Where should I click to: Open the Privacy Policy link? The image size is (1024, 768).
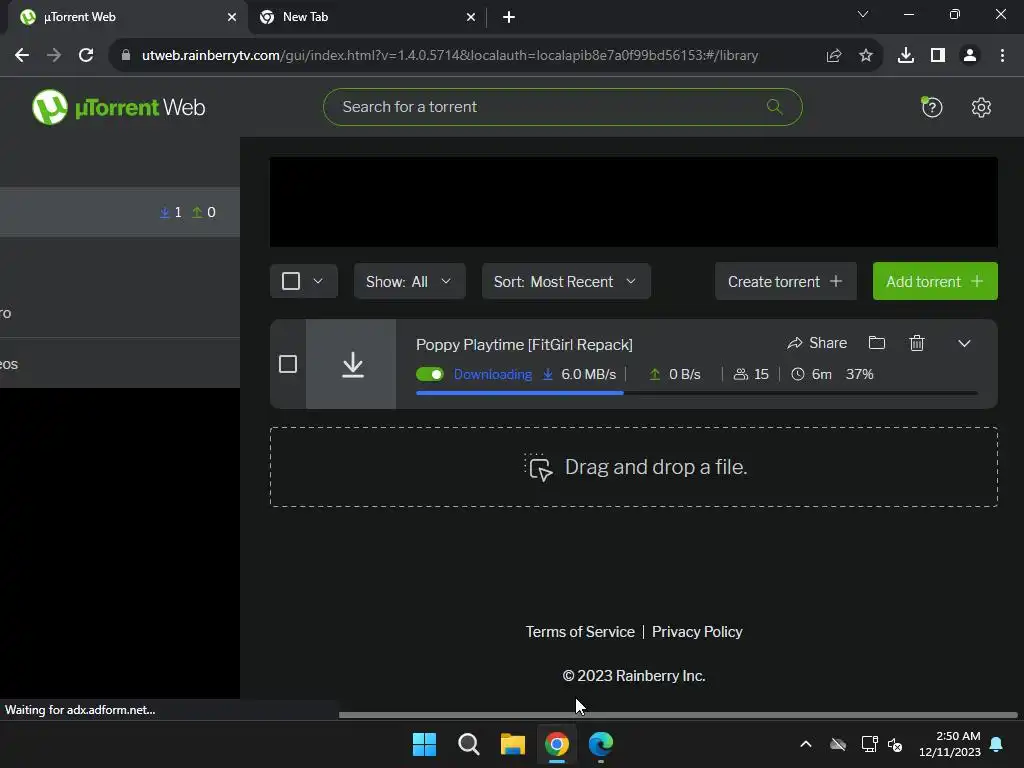click(x=697, y=632)
